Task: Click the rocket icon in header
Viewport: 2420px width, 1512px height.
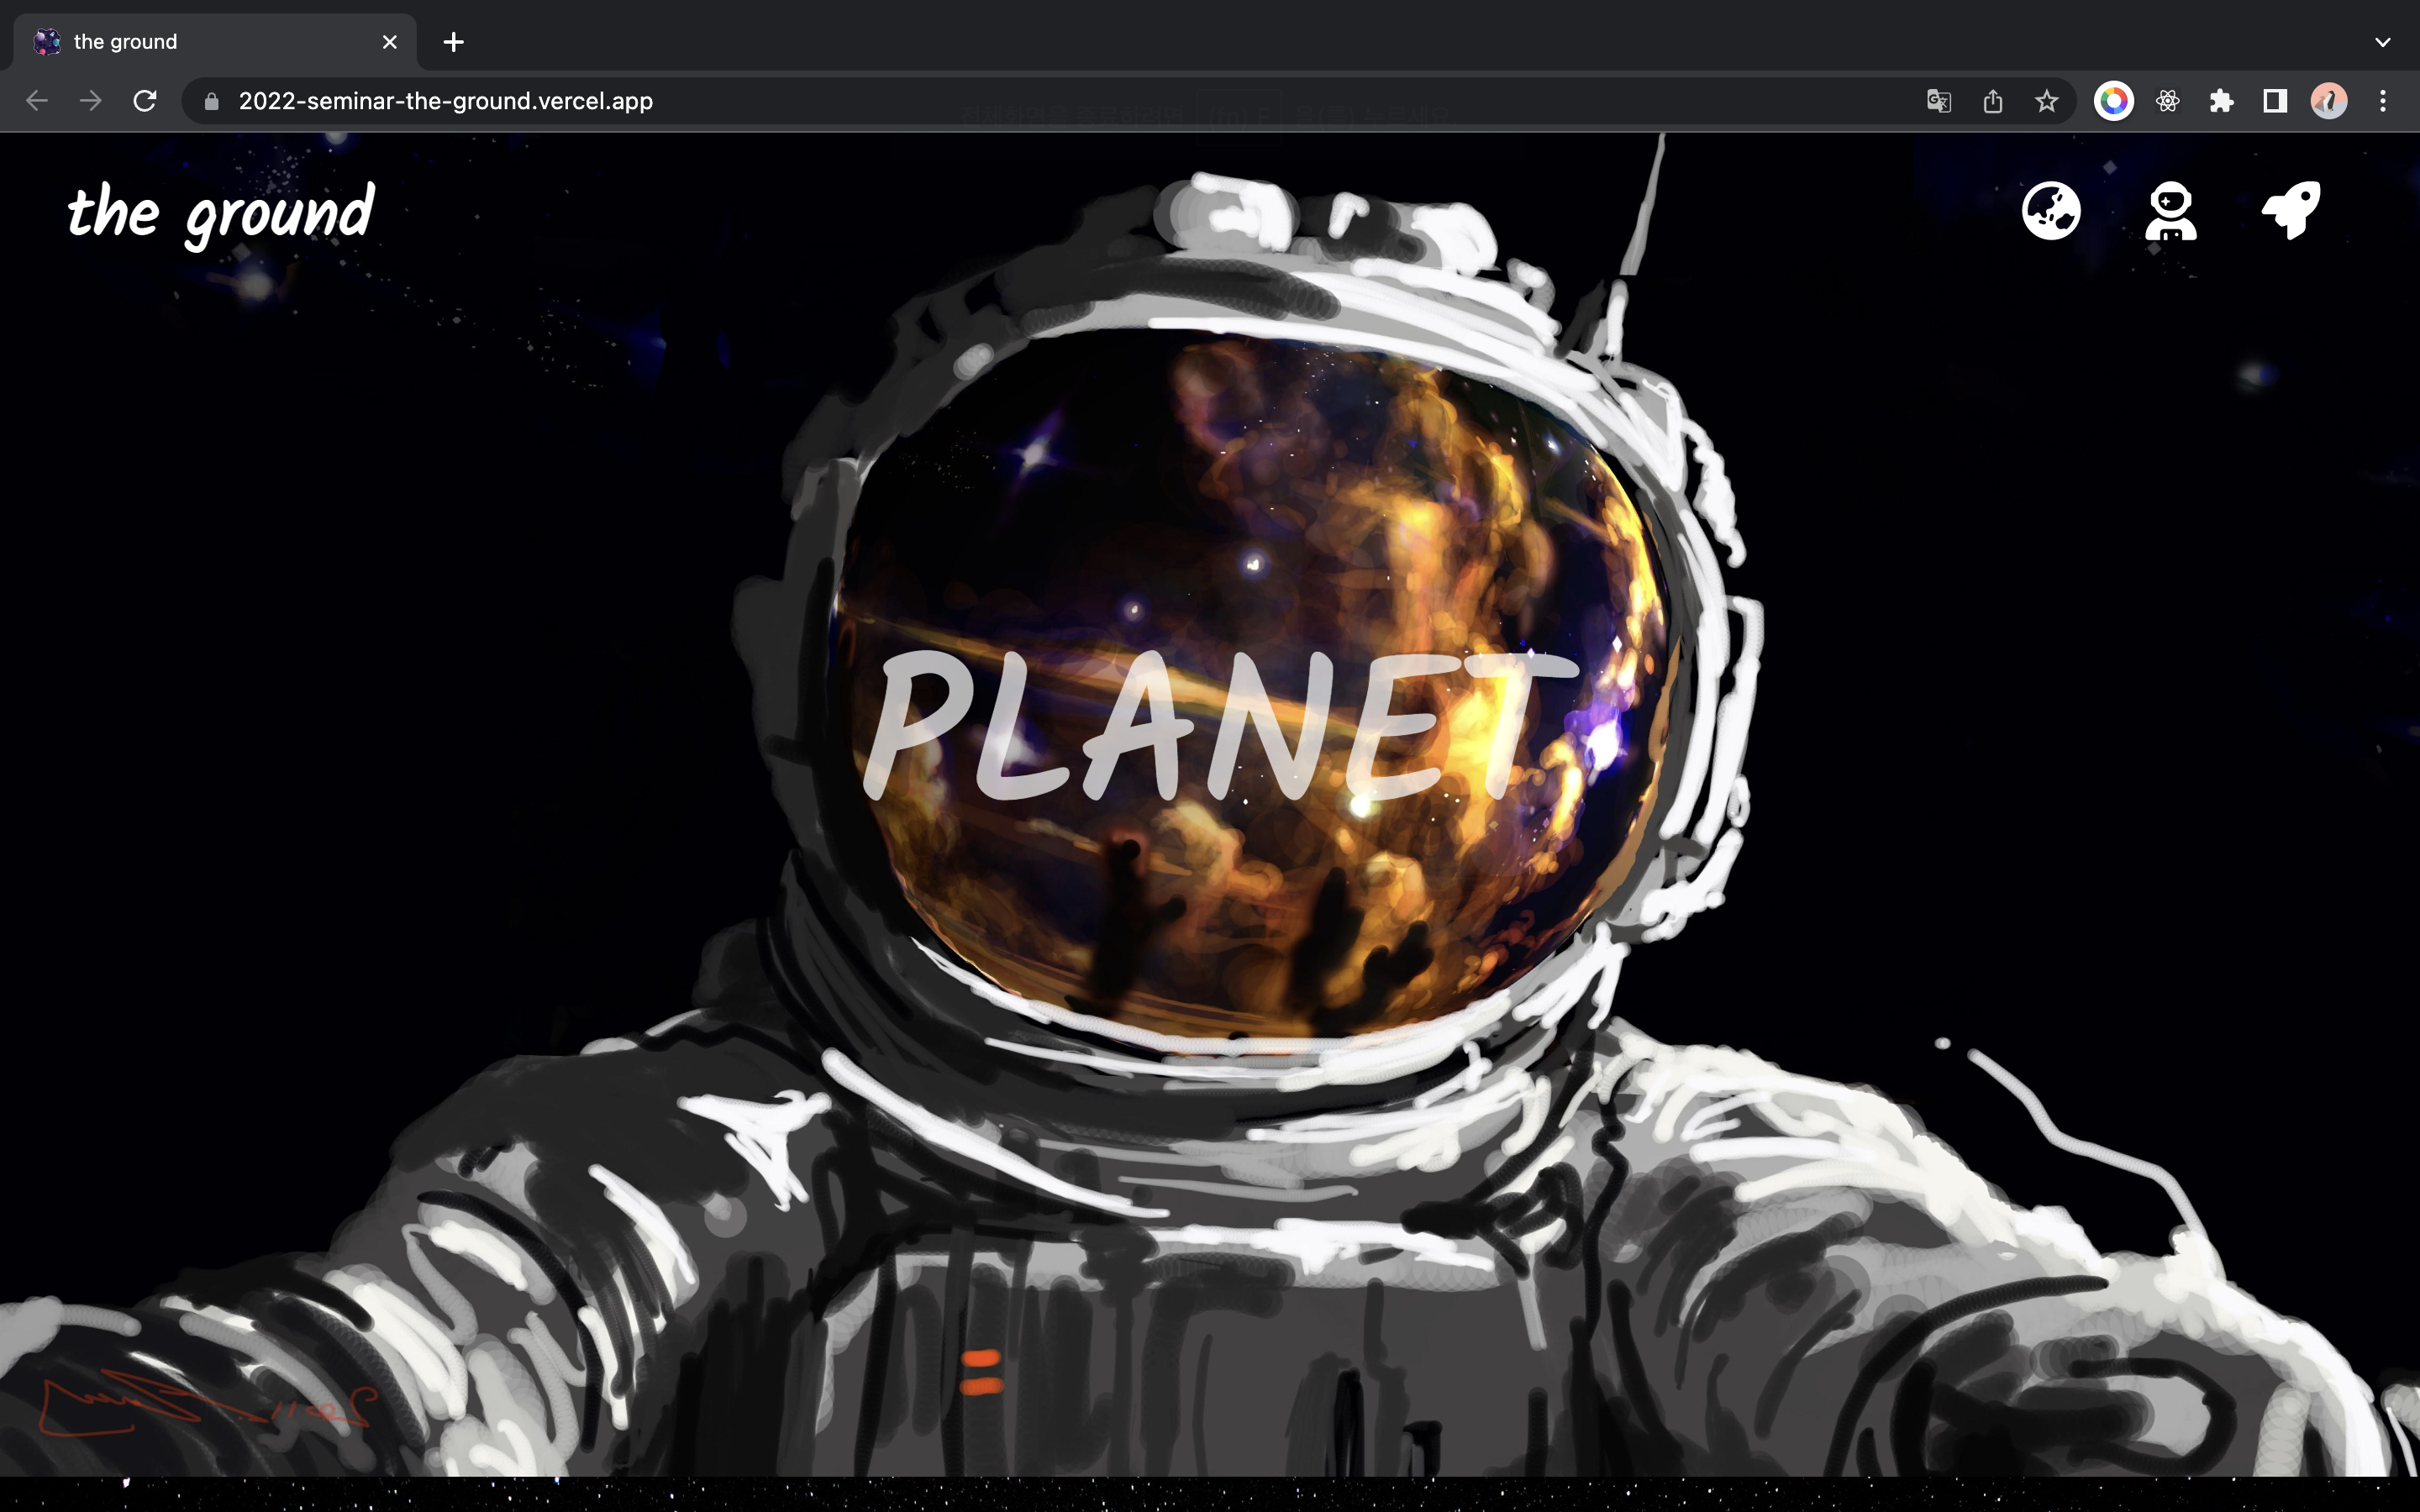Action: tap(2290, 211)
